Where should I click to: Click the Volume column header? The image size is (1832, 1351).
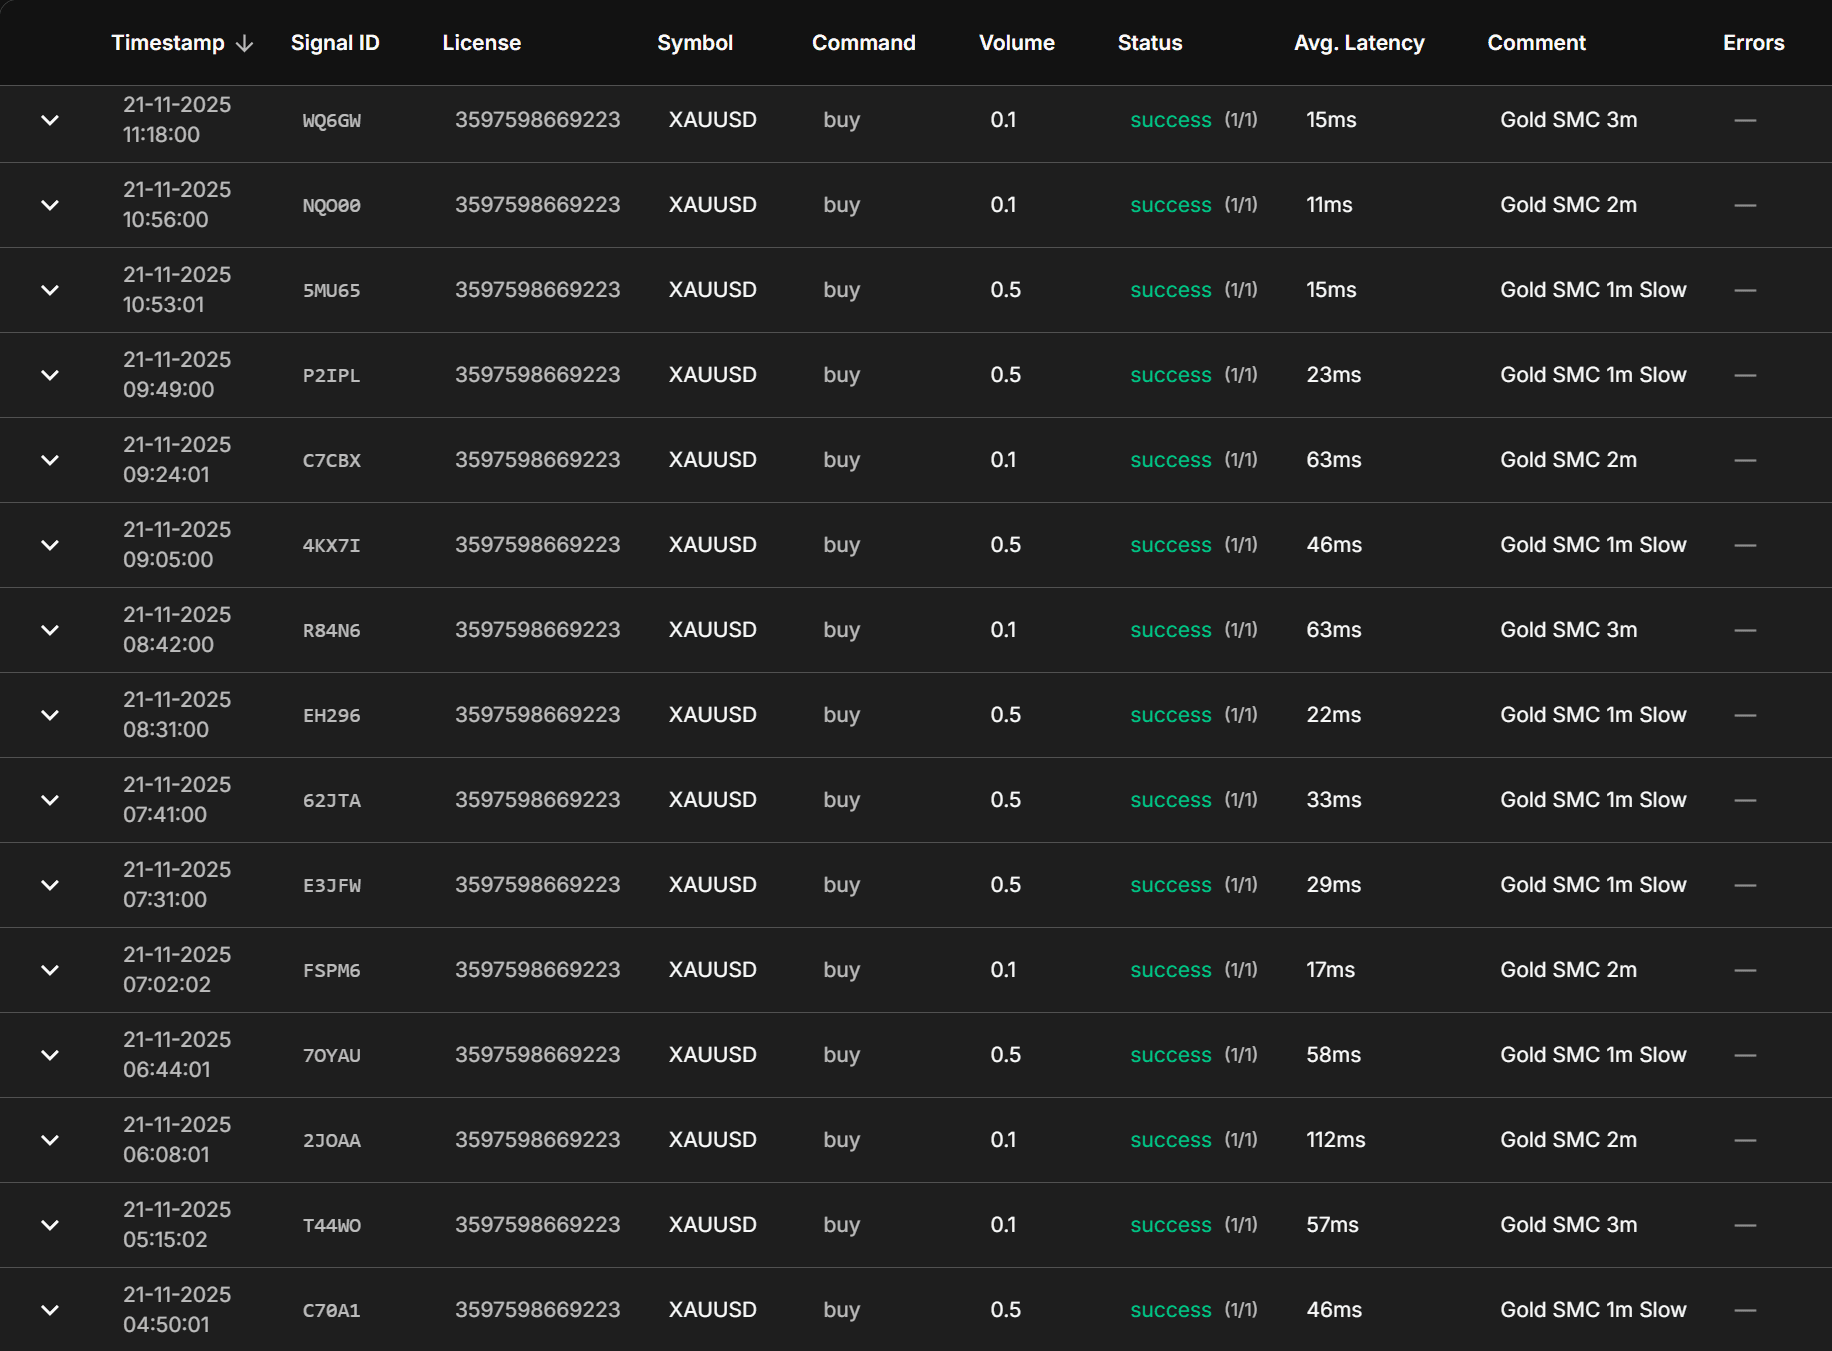pos(1016,43)
